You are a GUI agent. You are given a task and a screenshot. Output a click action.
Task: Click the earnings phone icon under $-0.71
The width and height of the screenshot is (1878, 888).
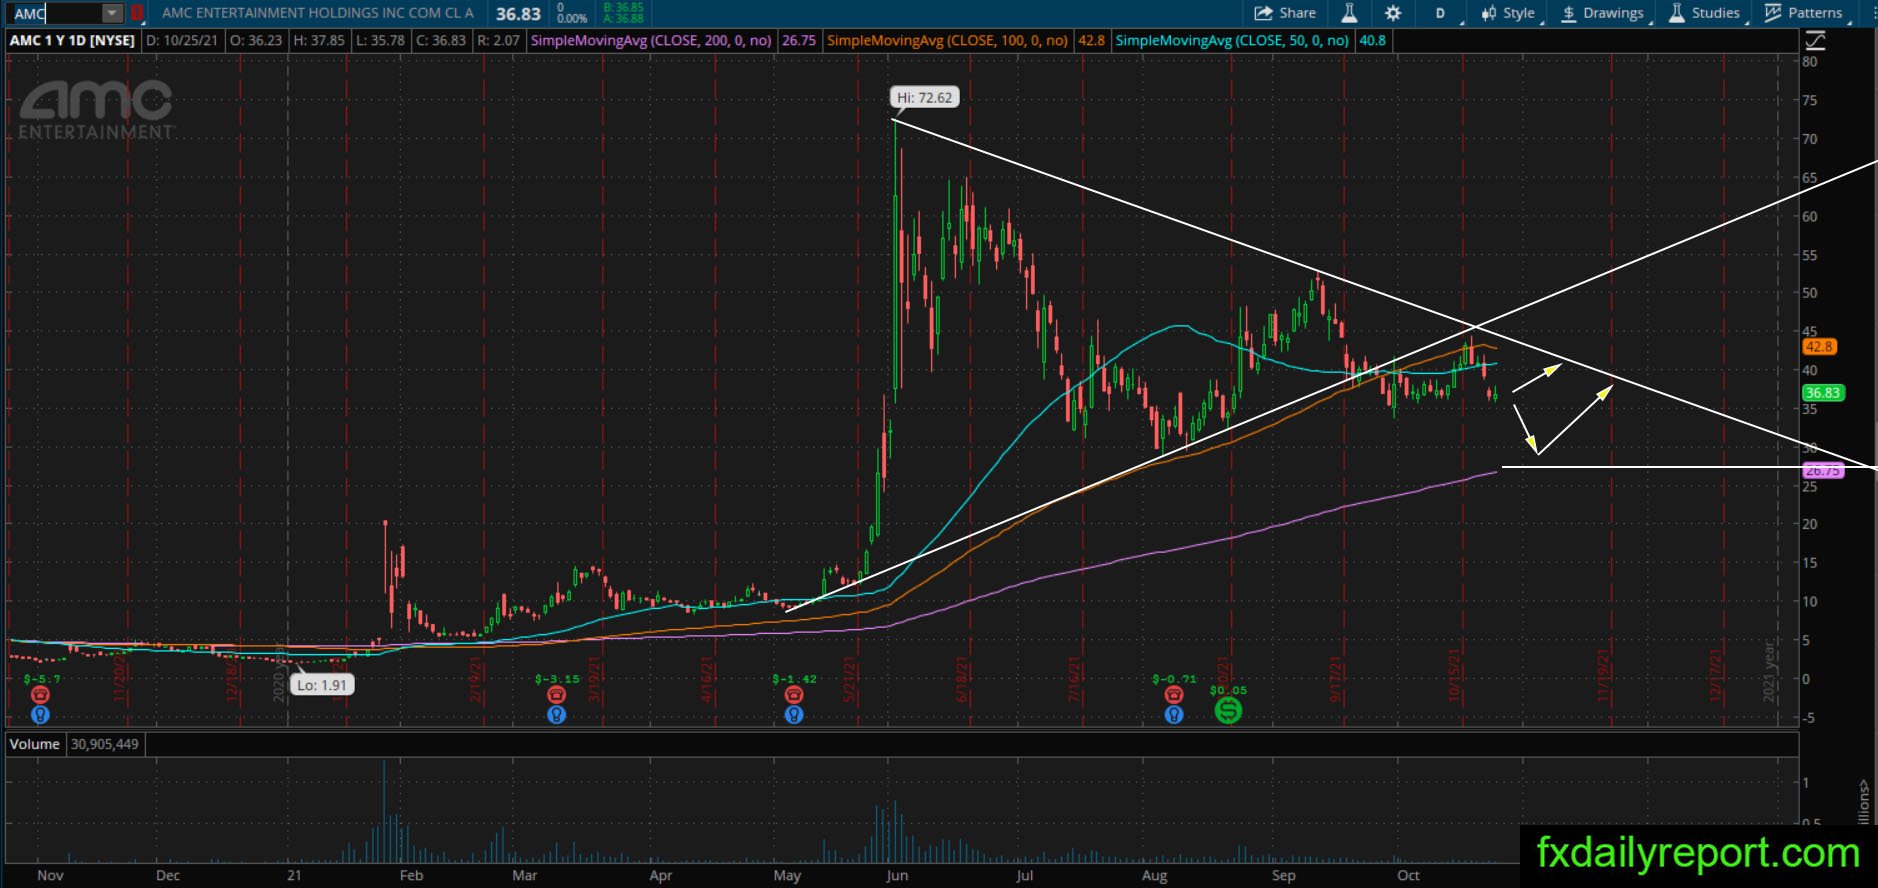click(1174, 695)
